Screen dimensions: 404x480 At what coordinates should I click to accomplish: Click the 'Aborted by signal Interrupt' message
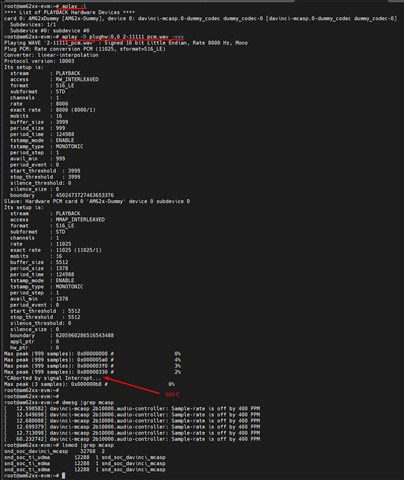click(x=52, y=378)
